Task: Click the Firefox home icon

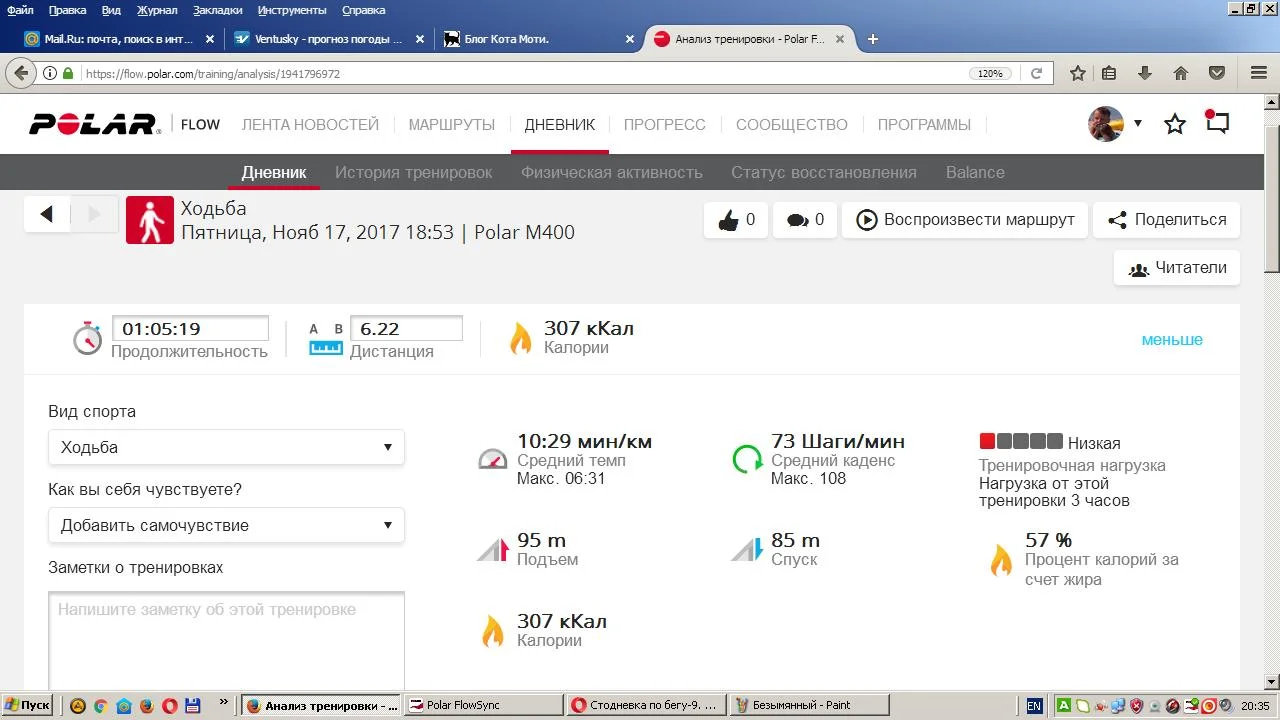Action: click(1181, 73)
